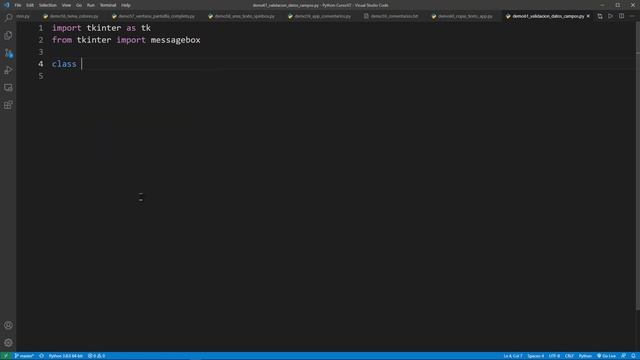Click the editor vertical scrollbar
The width and height of the screenshot is (640, 360).
638,167
